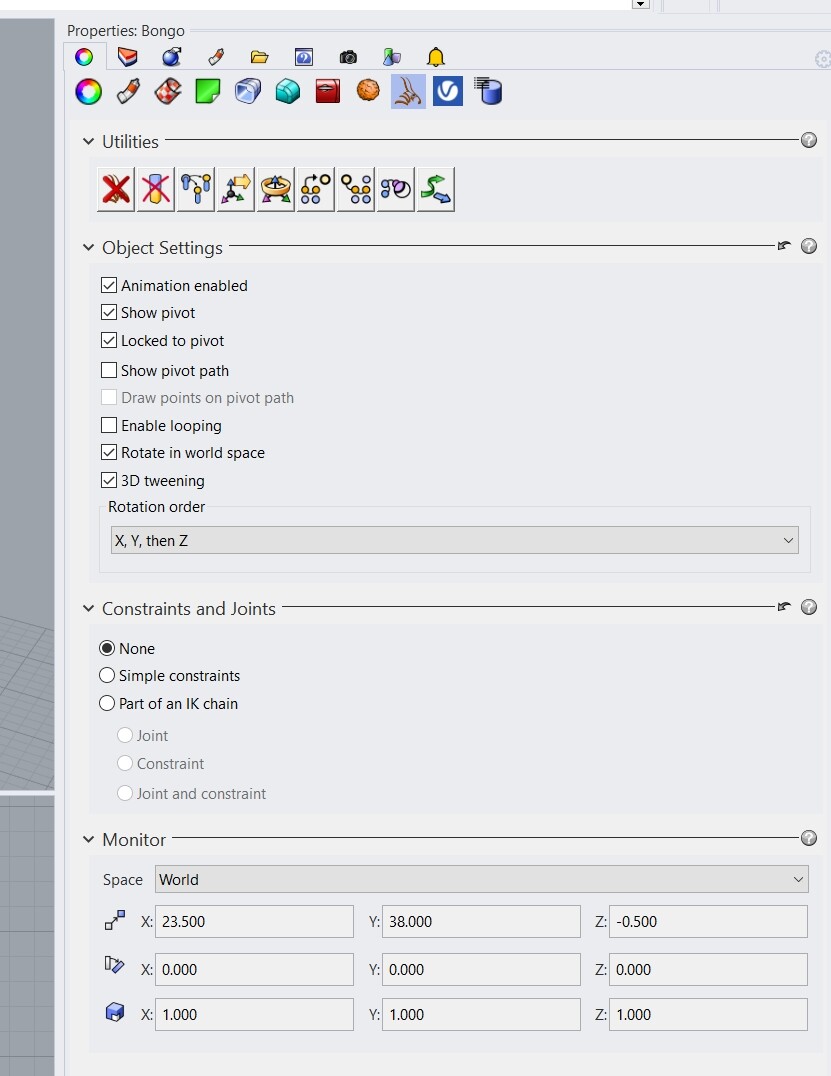Open the Rotation order dropdown
831x1076 pixels.
pyautogui.click(x=454, y=540)
